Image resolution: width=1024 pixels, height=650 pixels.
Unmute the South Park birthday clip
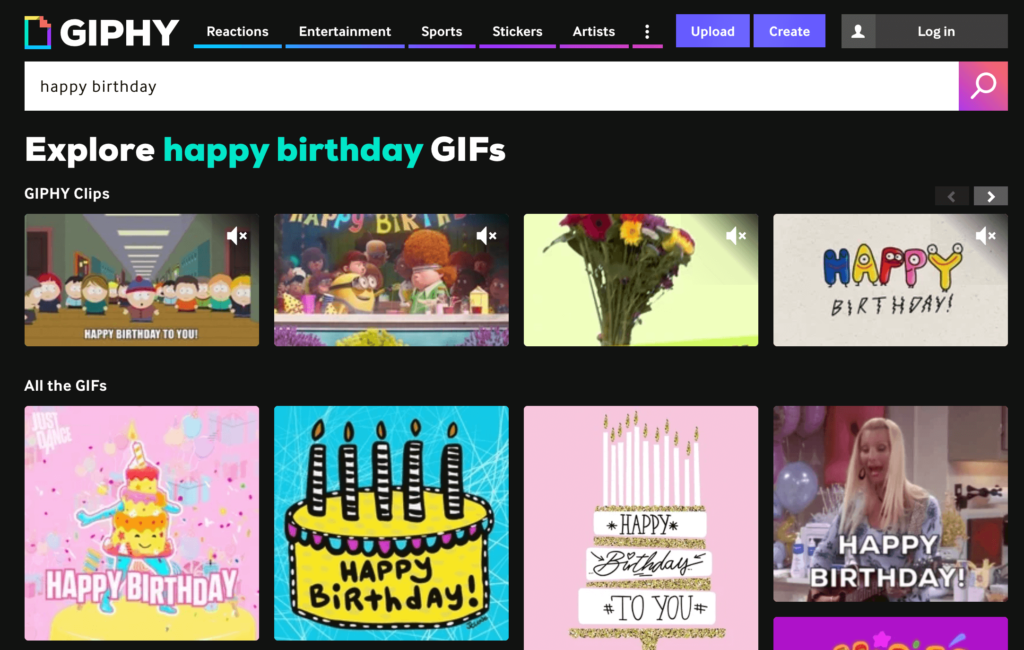[x=236, y=236]
